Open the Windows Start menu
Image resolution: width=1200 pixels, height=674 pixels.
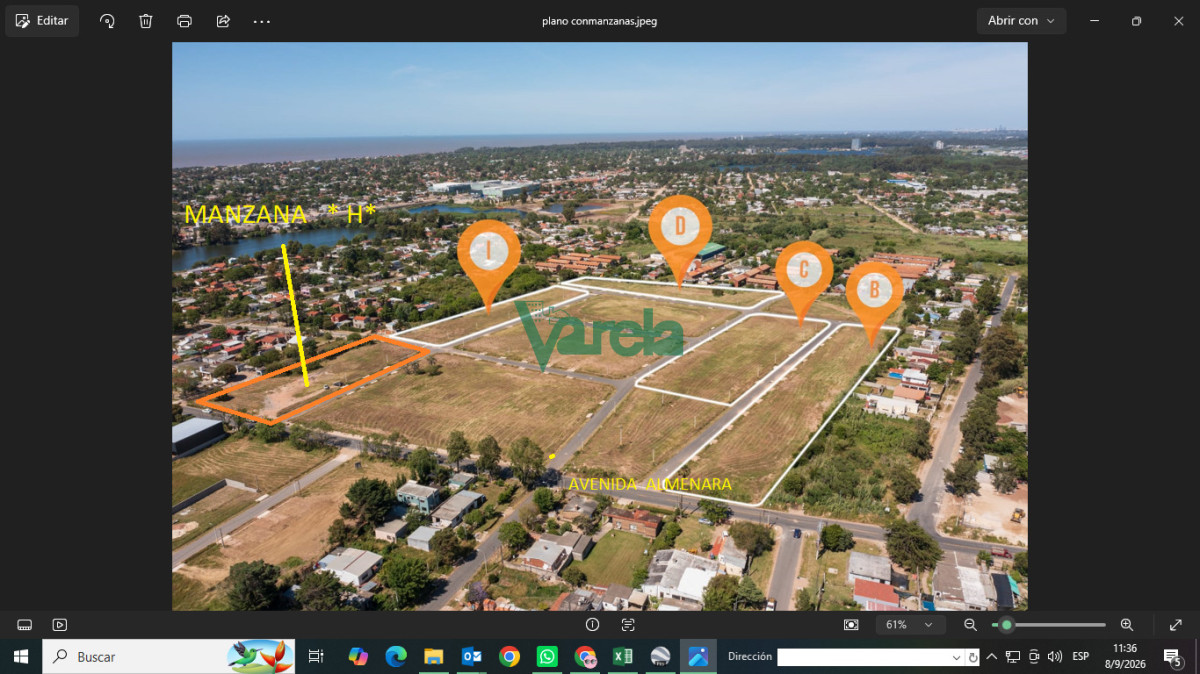coord(20,657)
